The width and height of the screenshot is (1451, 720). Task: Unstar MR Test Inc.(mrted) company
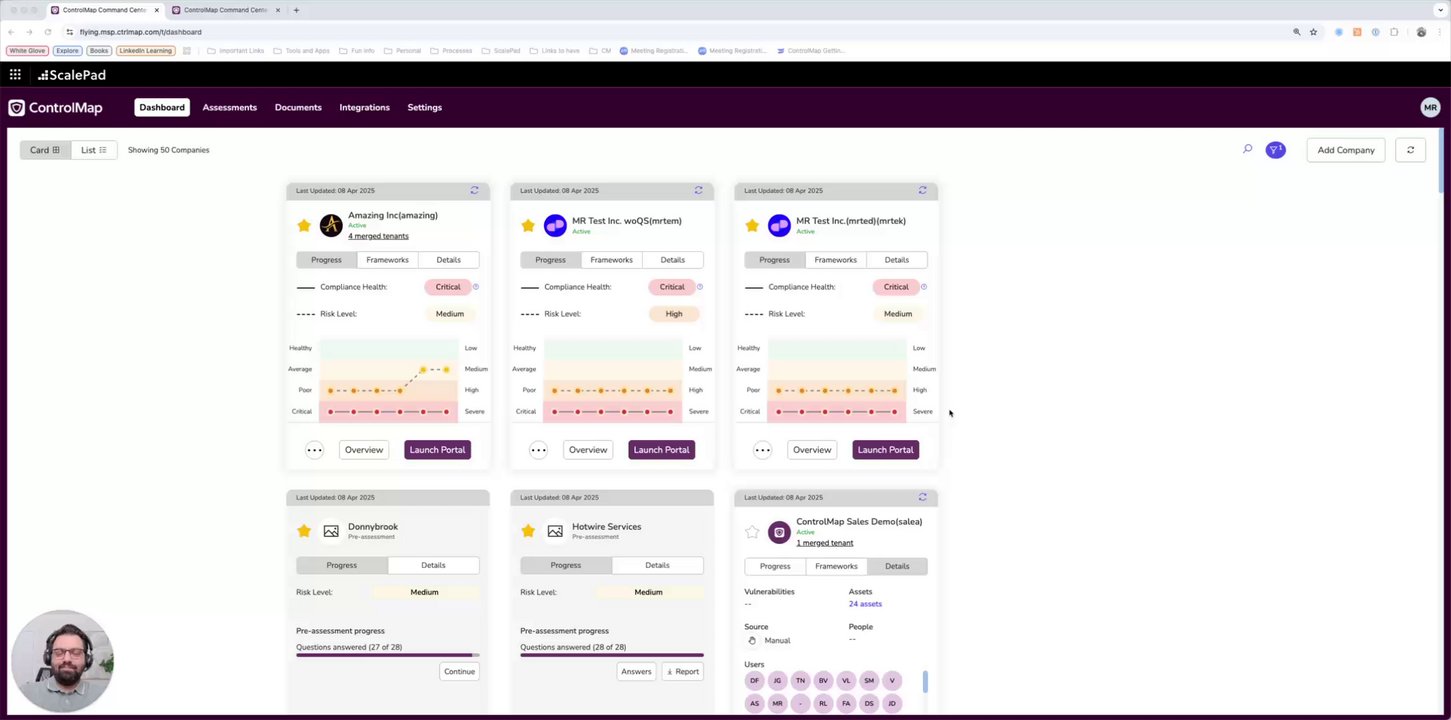tap(752, 225)
